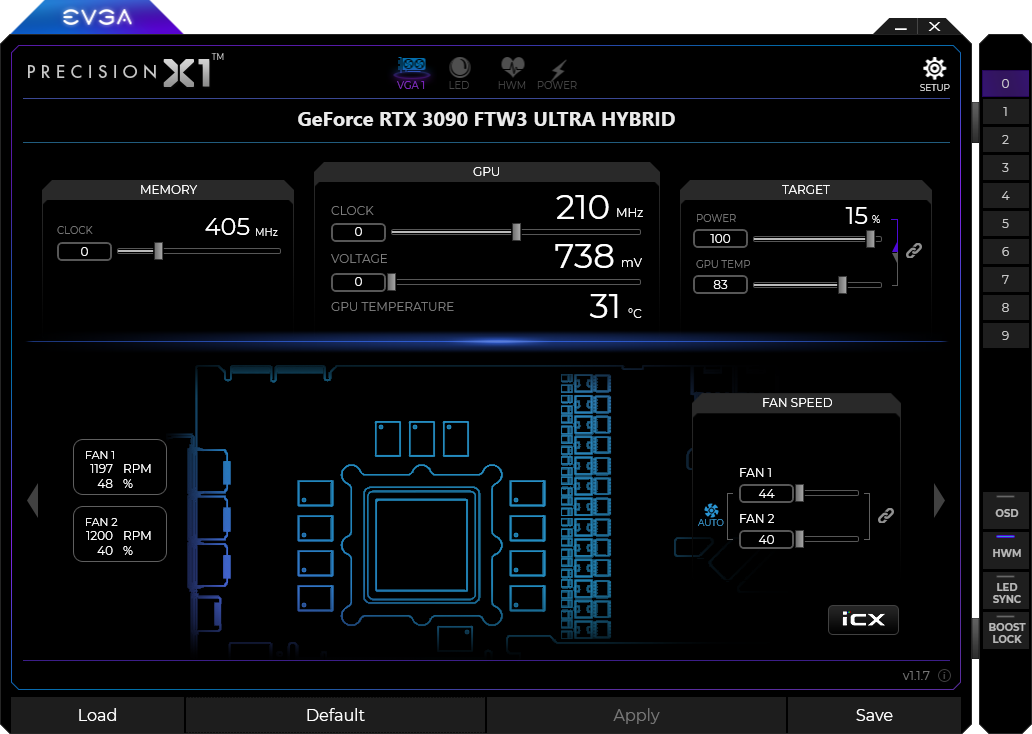This screenshot has height=734, width=1032.
Task: Click the GPU voltage slider handle
Action: click(392, 282)
